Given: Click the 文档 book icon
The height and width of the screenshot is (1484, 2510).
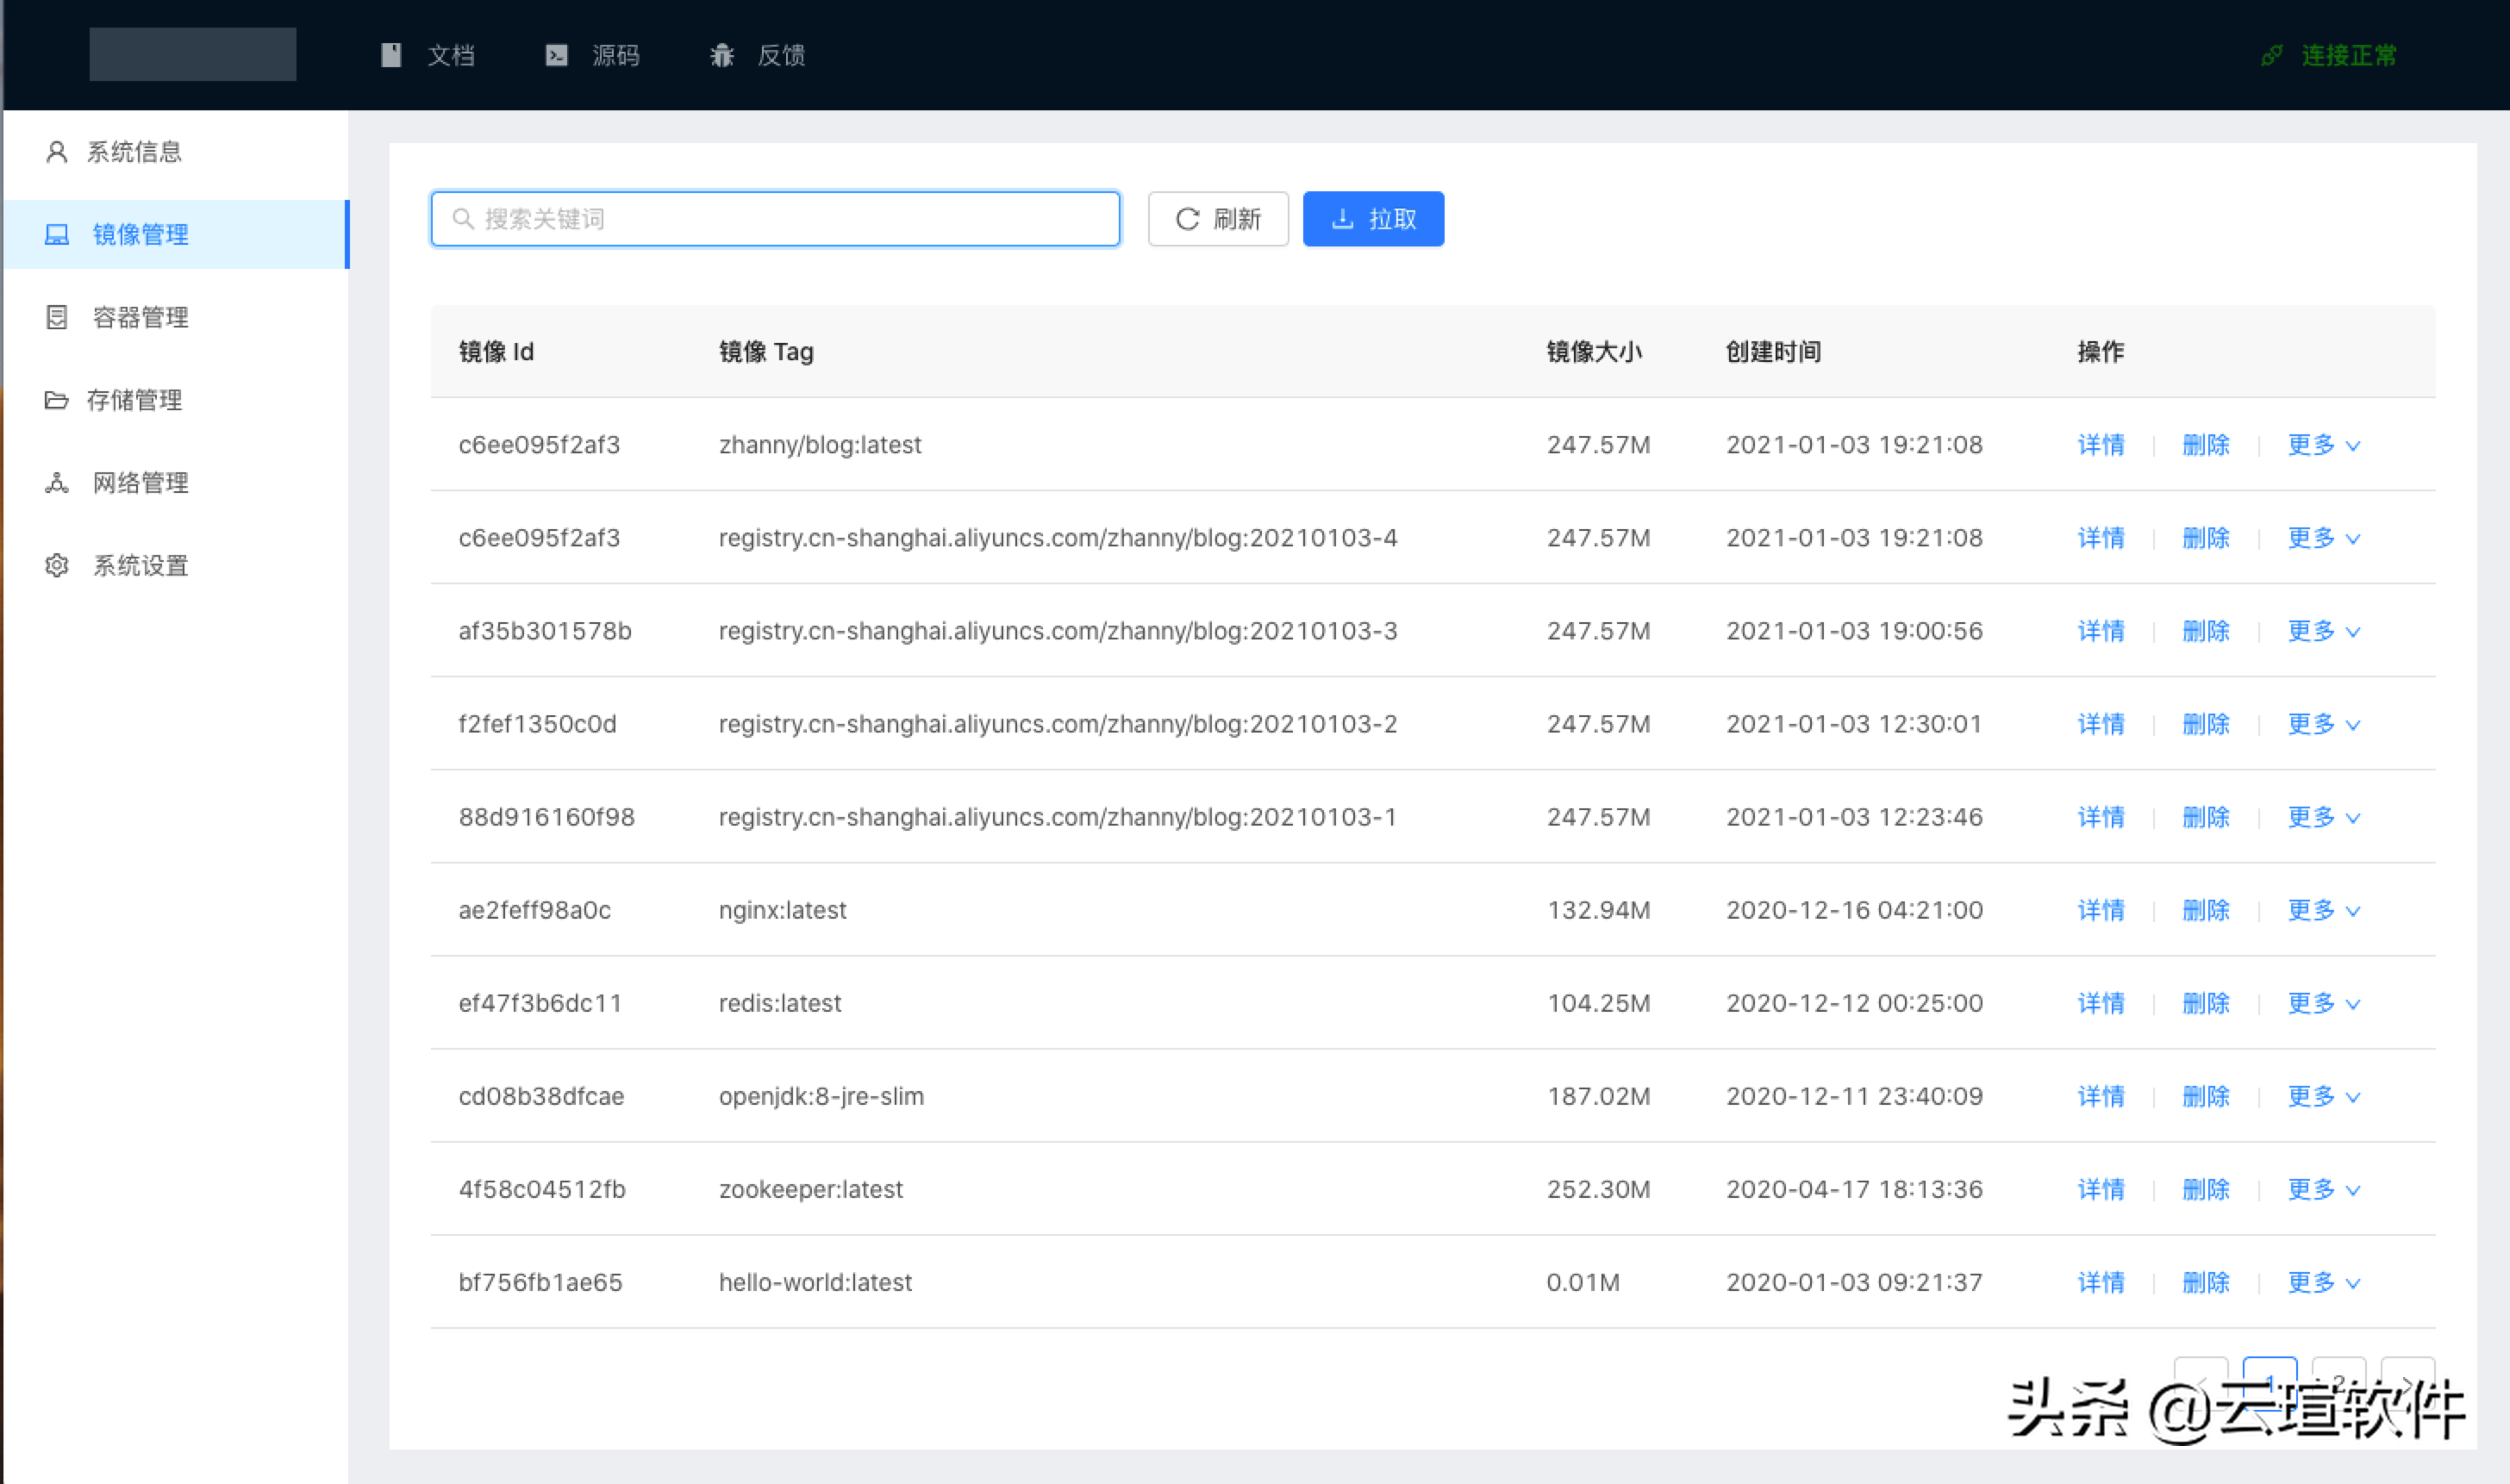Looking at the screenshot, I should (x=391, y=55).
